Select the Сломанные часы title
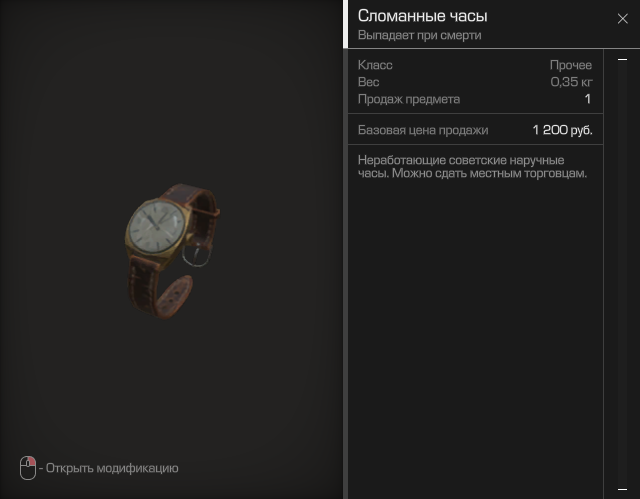The width and height of the screenshot is (640, 499). click(422, 16)
